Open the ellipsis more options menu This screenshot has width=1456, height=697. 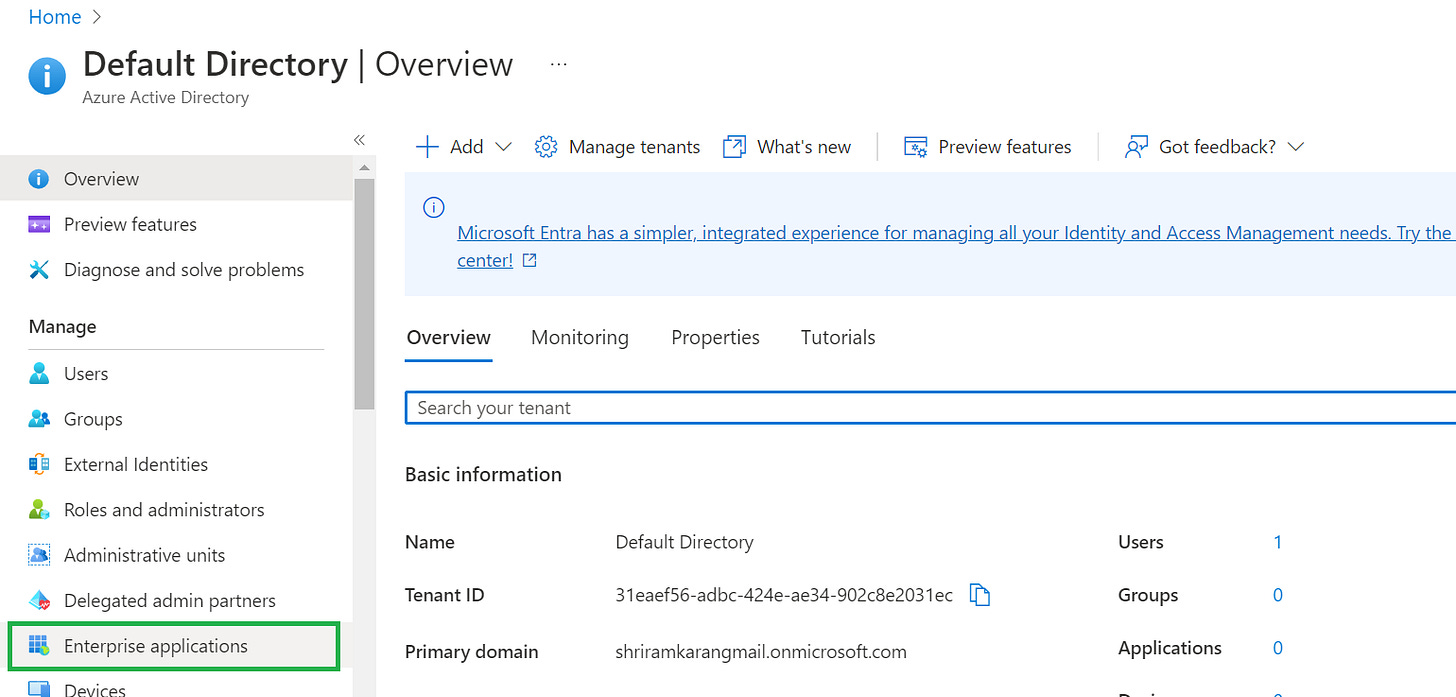pos(559,65)
